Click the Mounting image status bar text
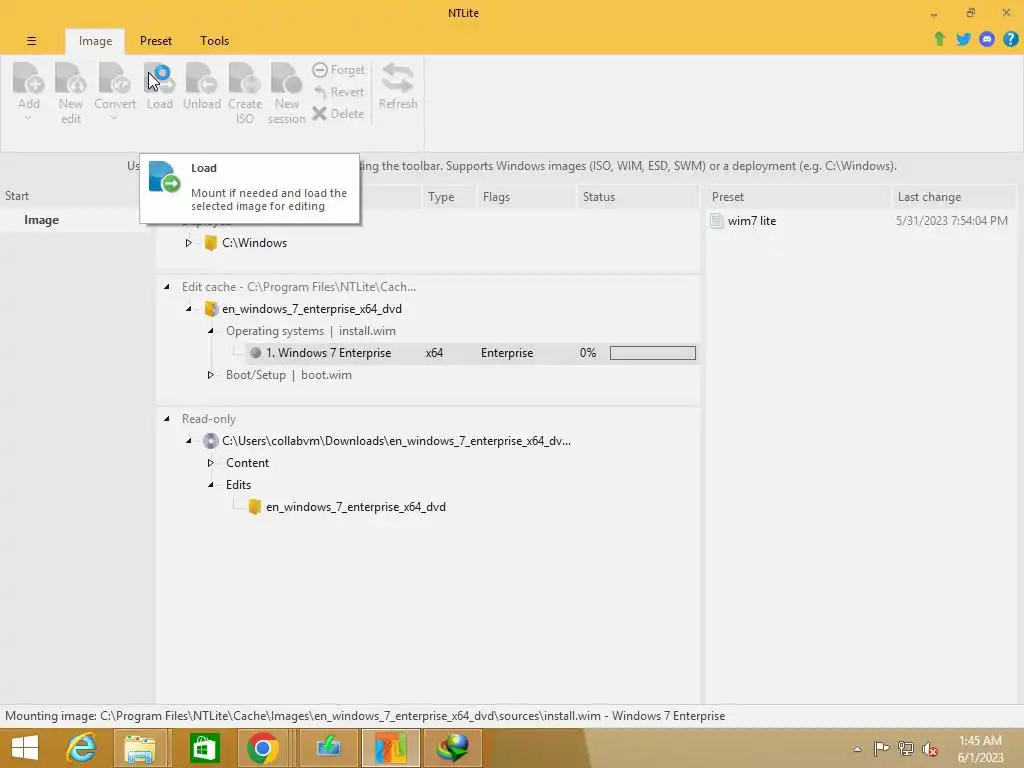Screen dimensions: 1024x768 click(x=365, y=716)
